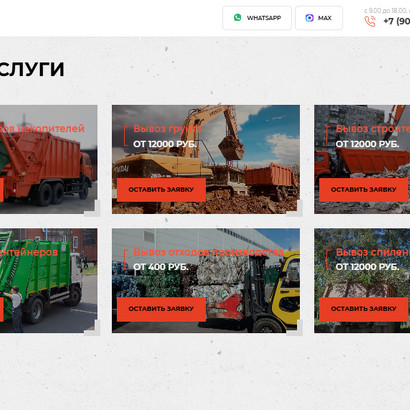Open the Вывоз спиленных деревьев title link

coord(373,252)
